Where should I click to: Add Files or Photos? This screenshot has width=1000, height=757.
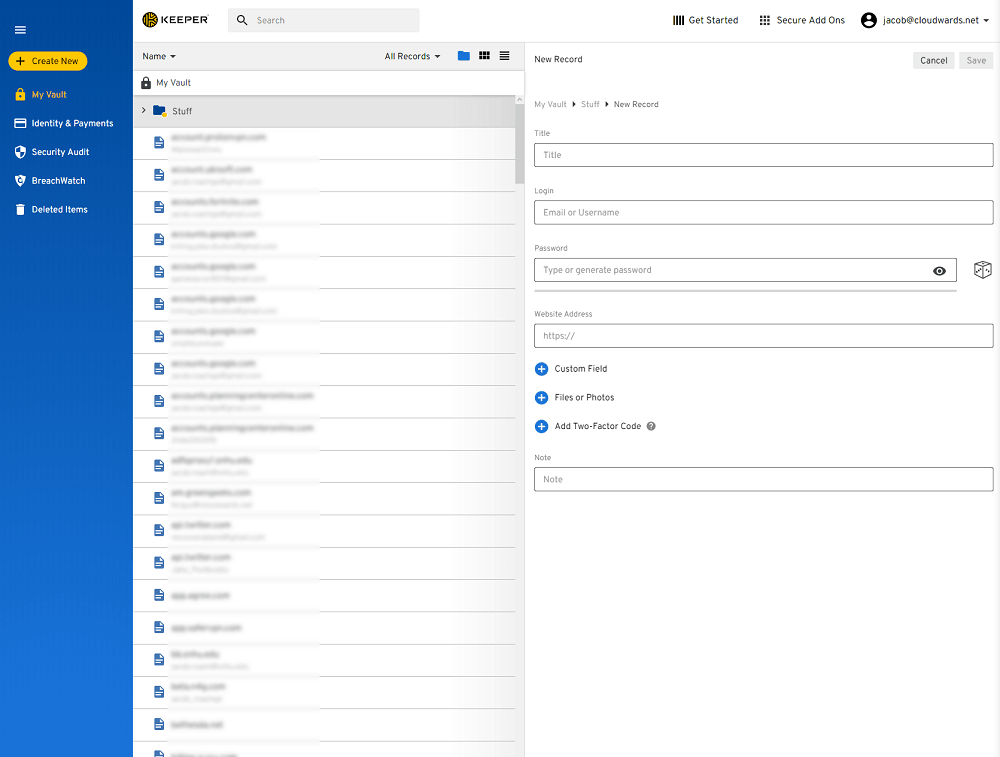(x=575, y=397)
